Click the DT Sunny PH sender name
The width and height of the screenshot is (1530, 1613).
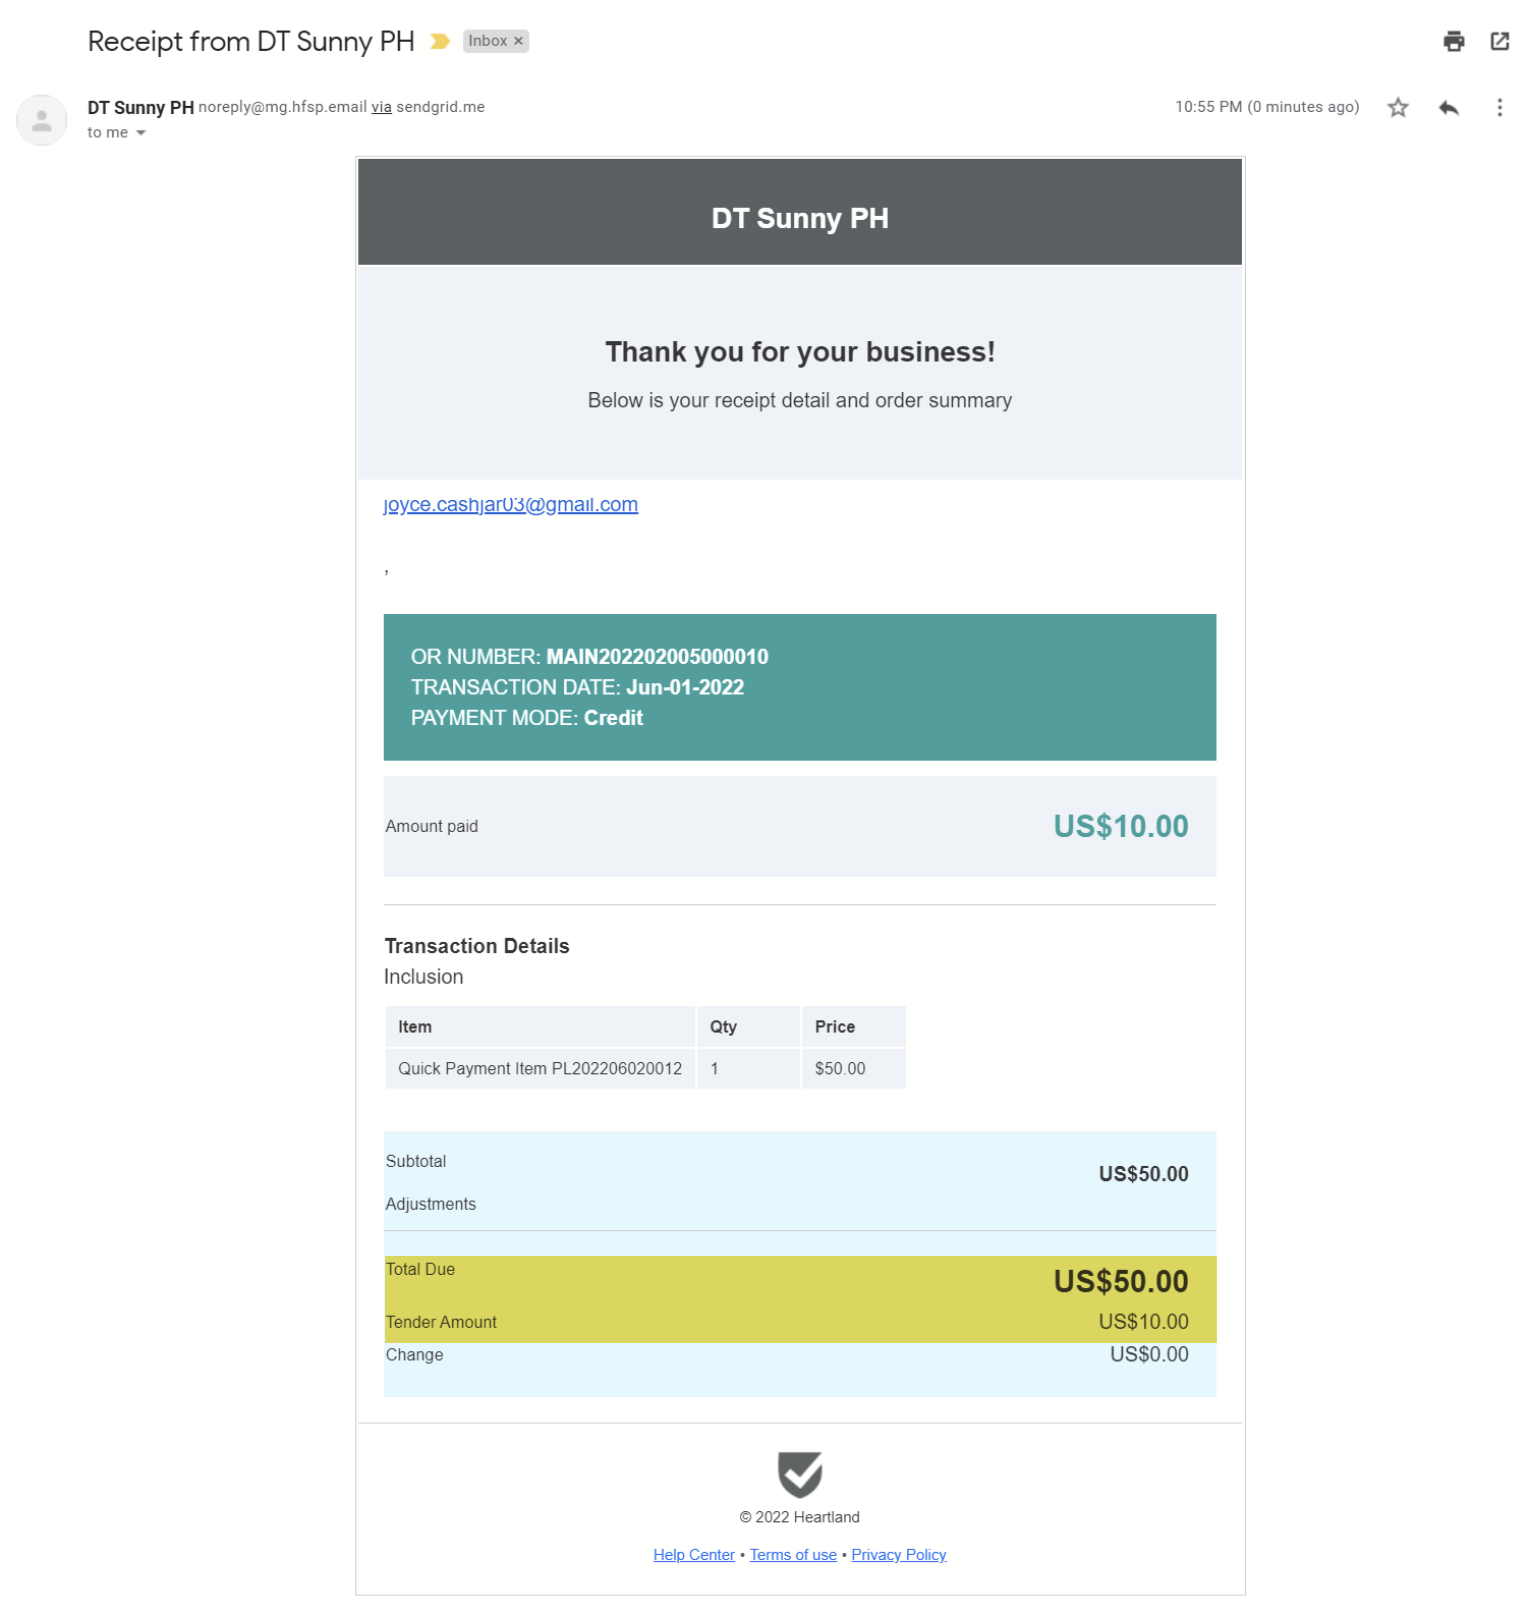click(x=140, y=108)
